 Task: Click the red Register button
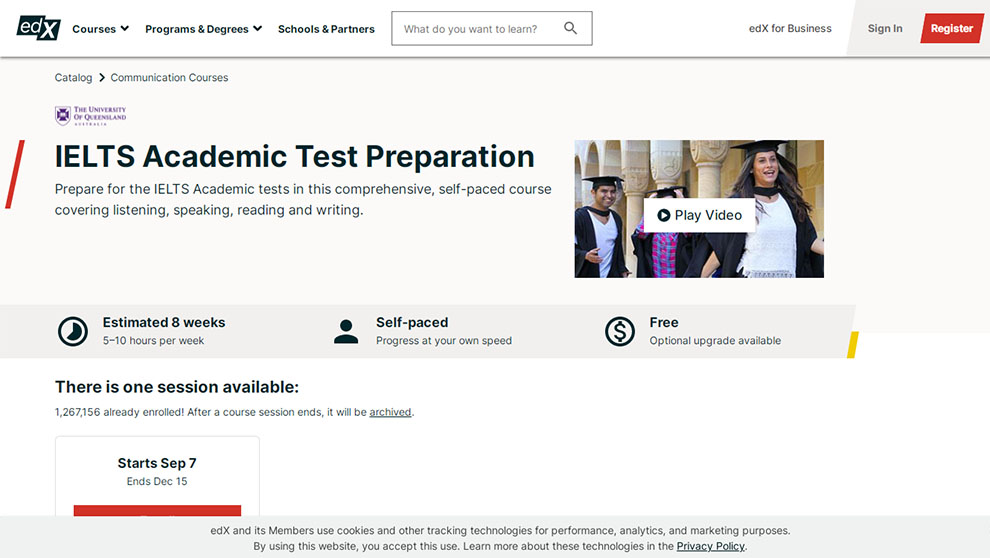(951, 28)
